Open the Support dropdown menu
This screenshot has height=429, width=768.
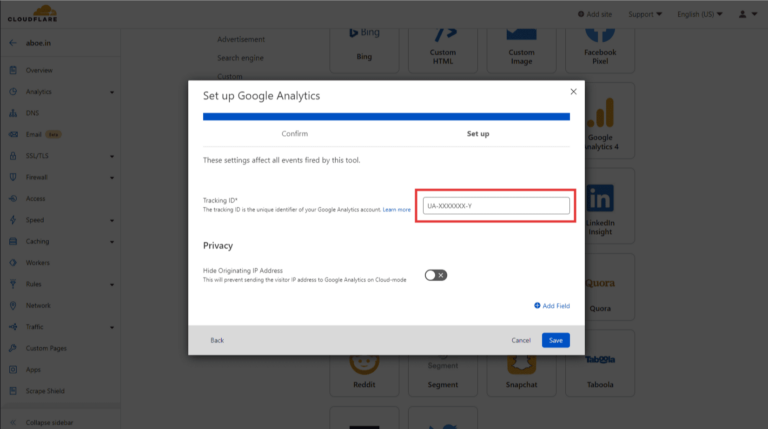click(645, 14)
